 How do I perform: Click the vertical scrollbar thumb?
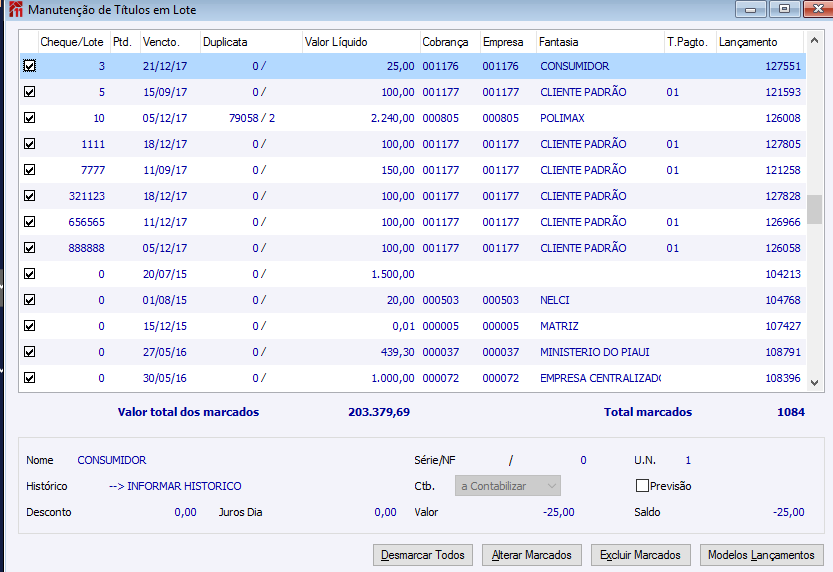(x=814, y=209)
